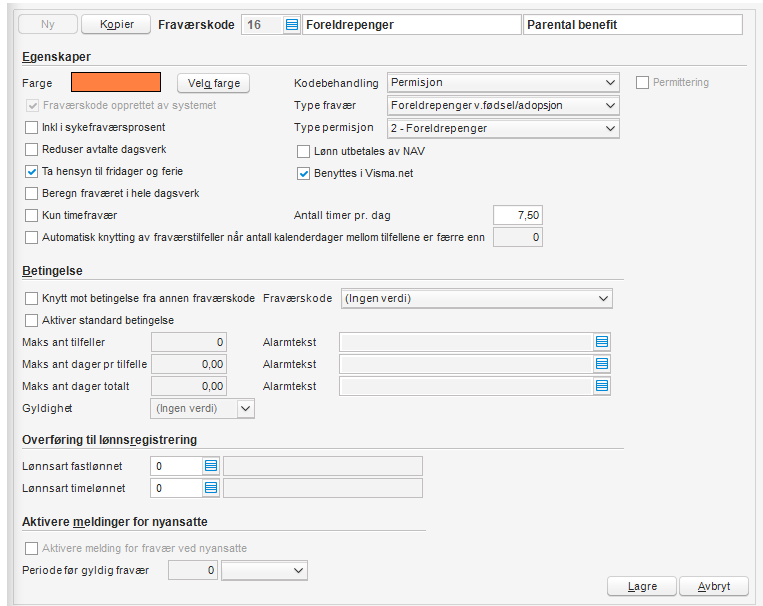Open lookup for first Alarmtekst field
Screen dimensions: 763x606
coord(602,342)
